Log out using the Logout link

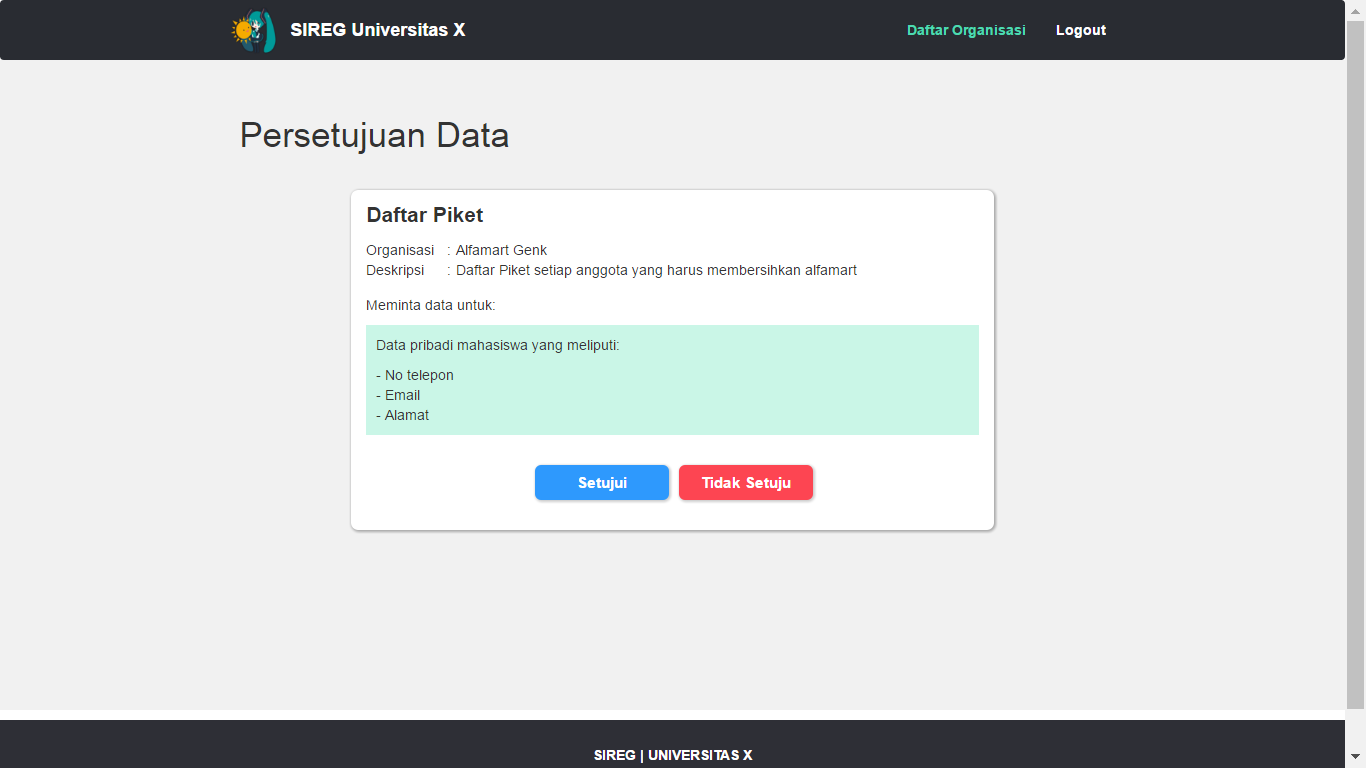click(x=1080, y=30)
